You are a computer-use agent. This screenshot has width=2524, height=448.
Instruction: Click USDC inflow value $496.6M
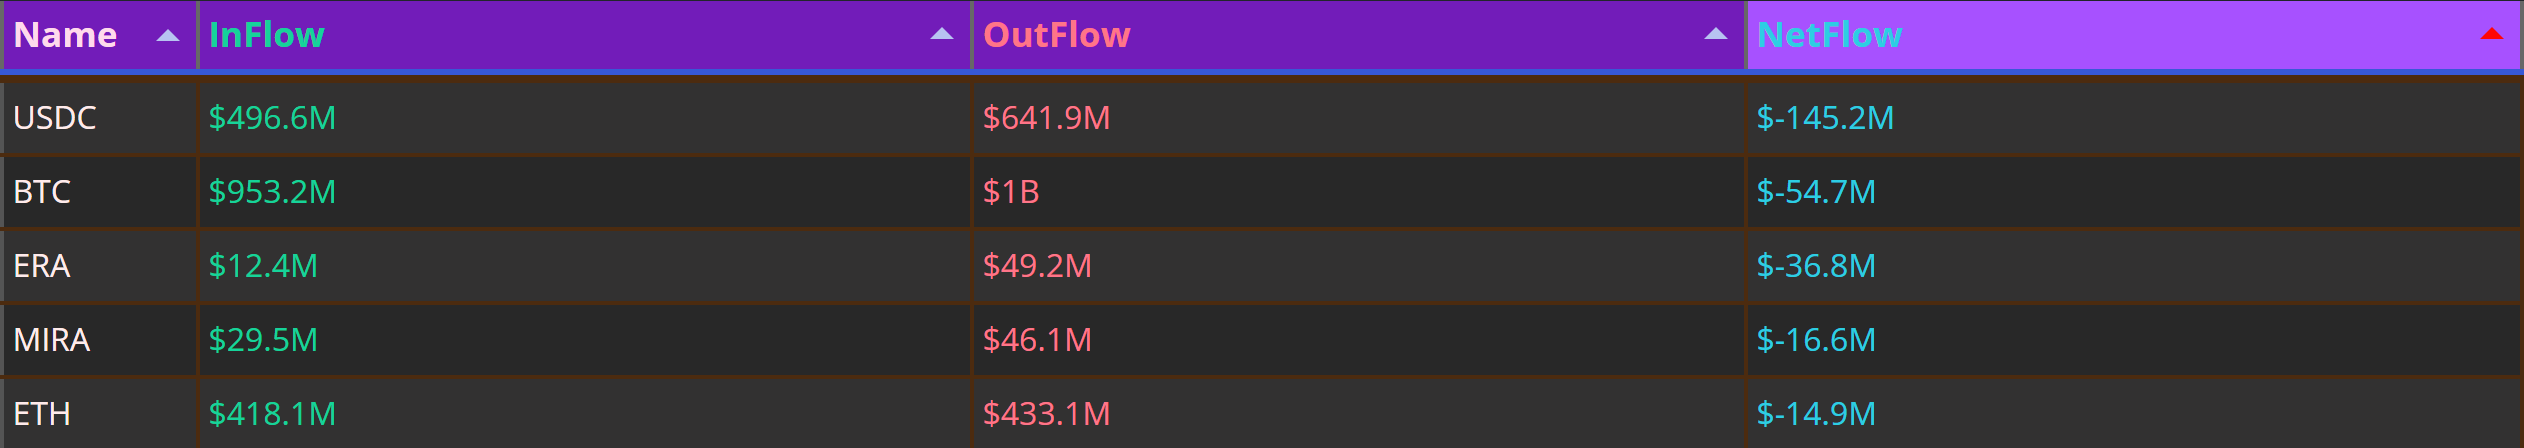272,118
